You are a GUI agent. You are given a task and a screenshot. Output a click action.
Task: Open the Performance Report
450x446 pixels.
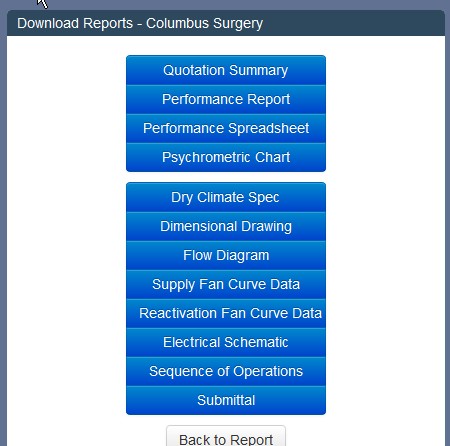pyautogui.click(x=226, y=99)
